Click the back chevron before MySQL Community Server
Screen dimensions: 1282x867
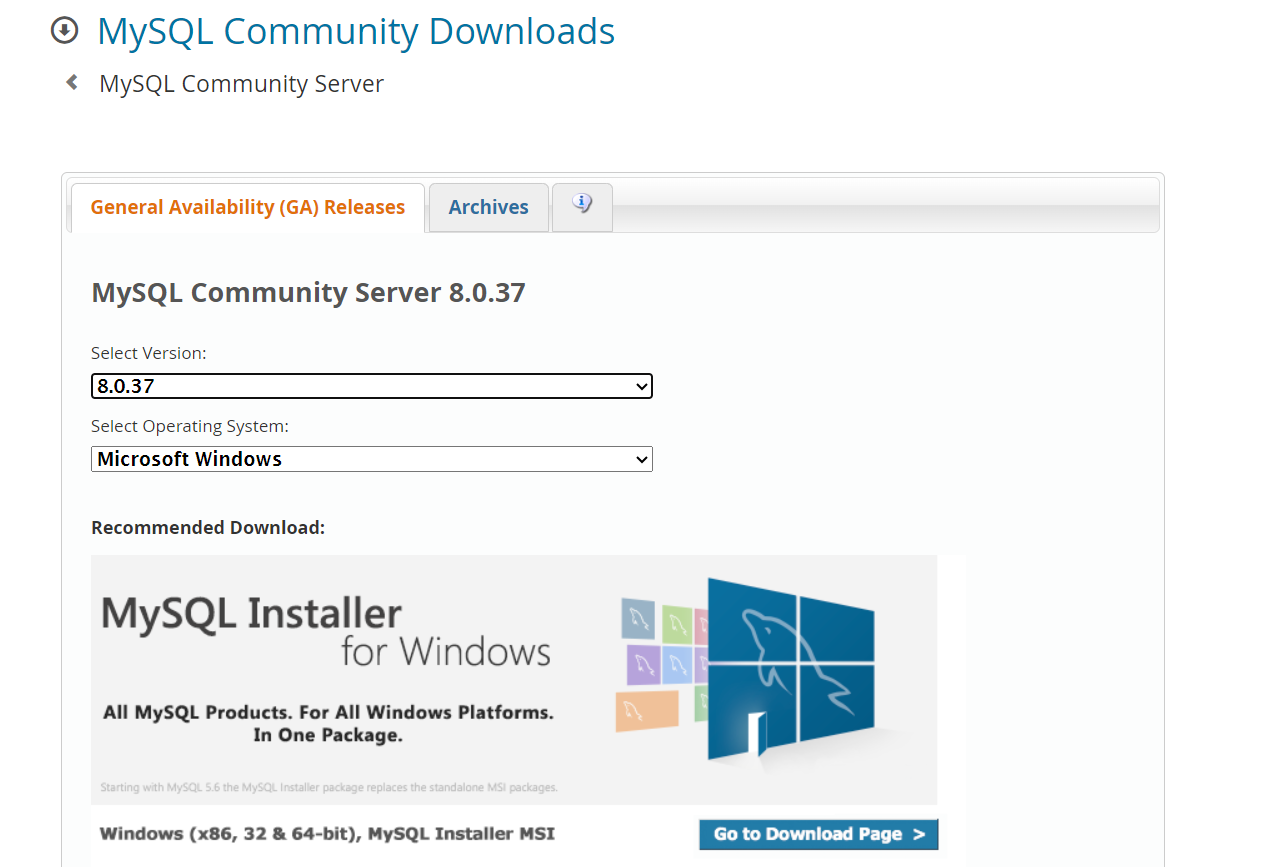click(72, 83)
